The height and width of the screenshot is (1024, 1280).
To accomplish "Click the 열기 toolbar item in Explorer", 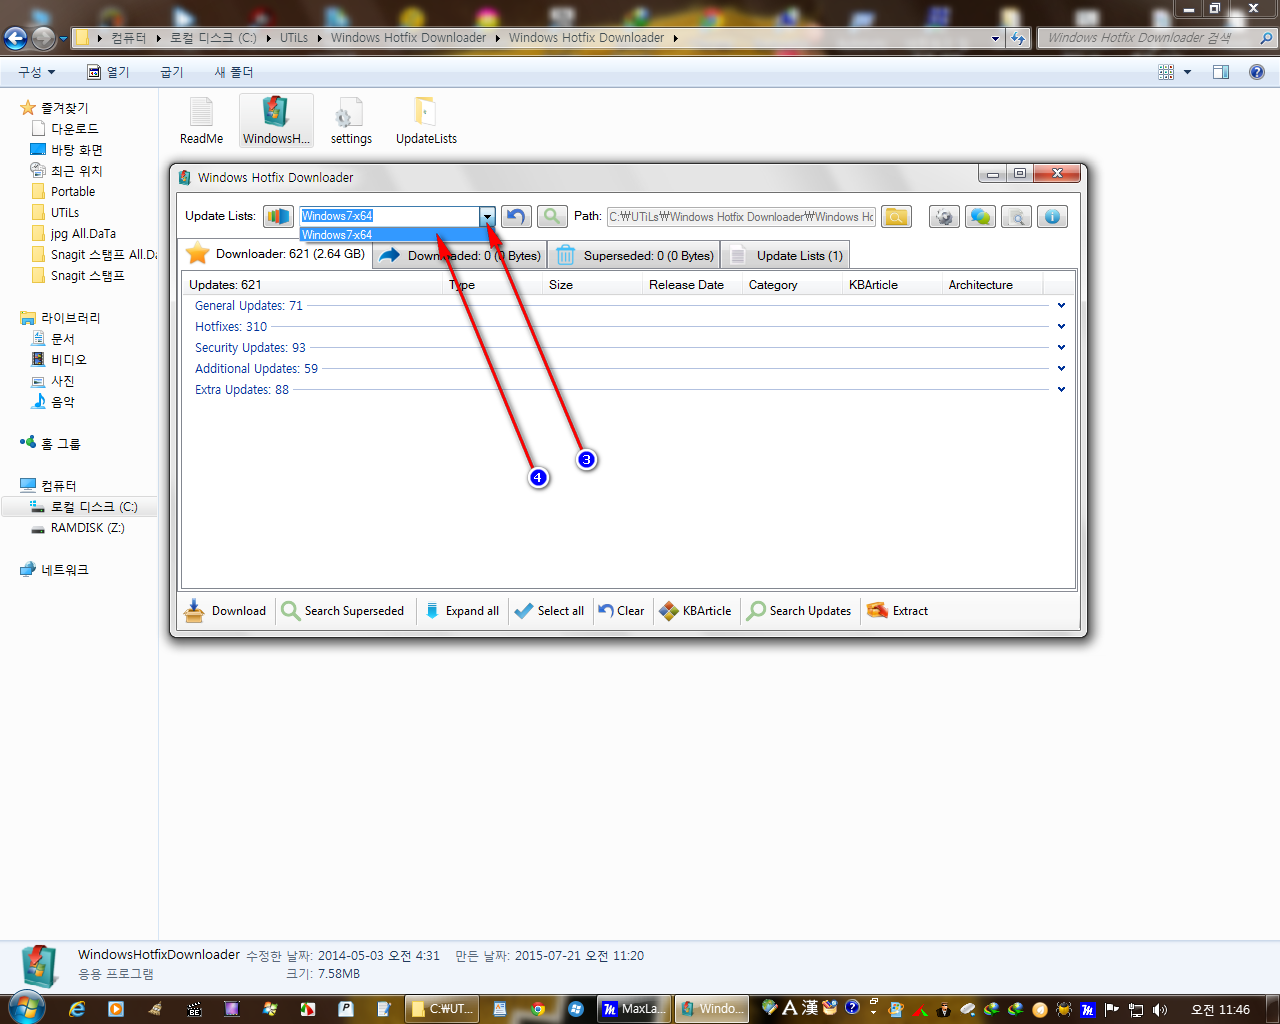I will pyautogui.click(x=108, y=72).
